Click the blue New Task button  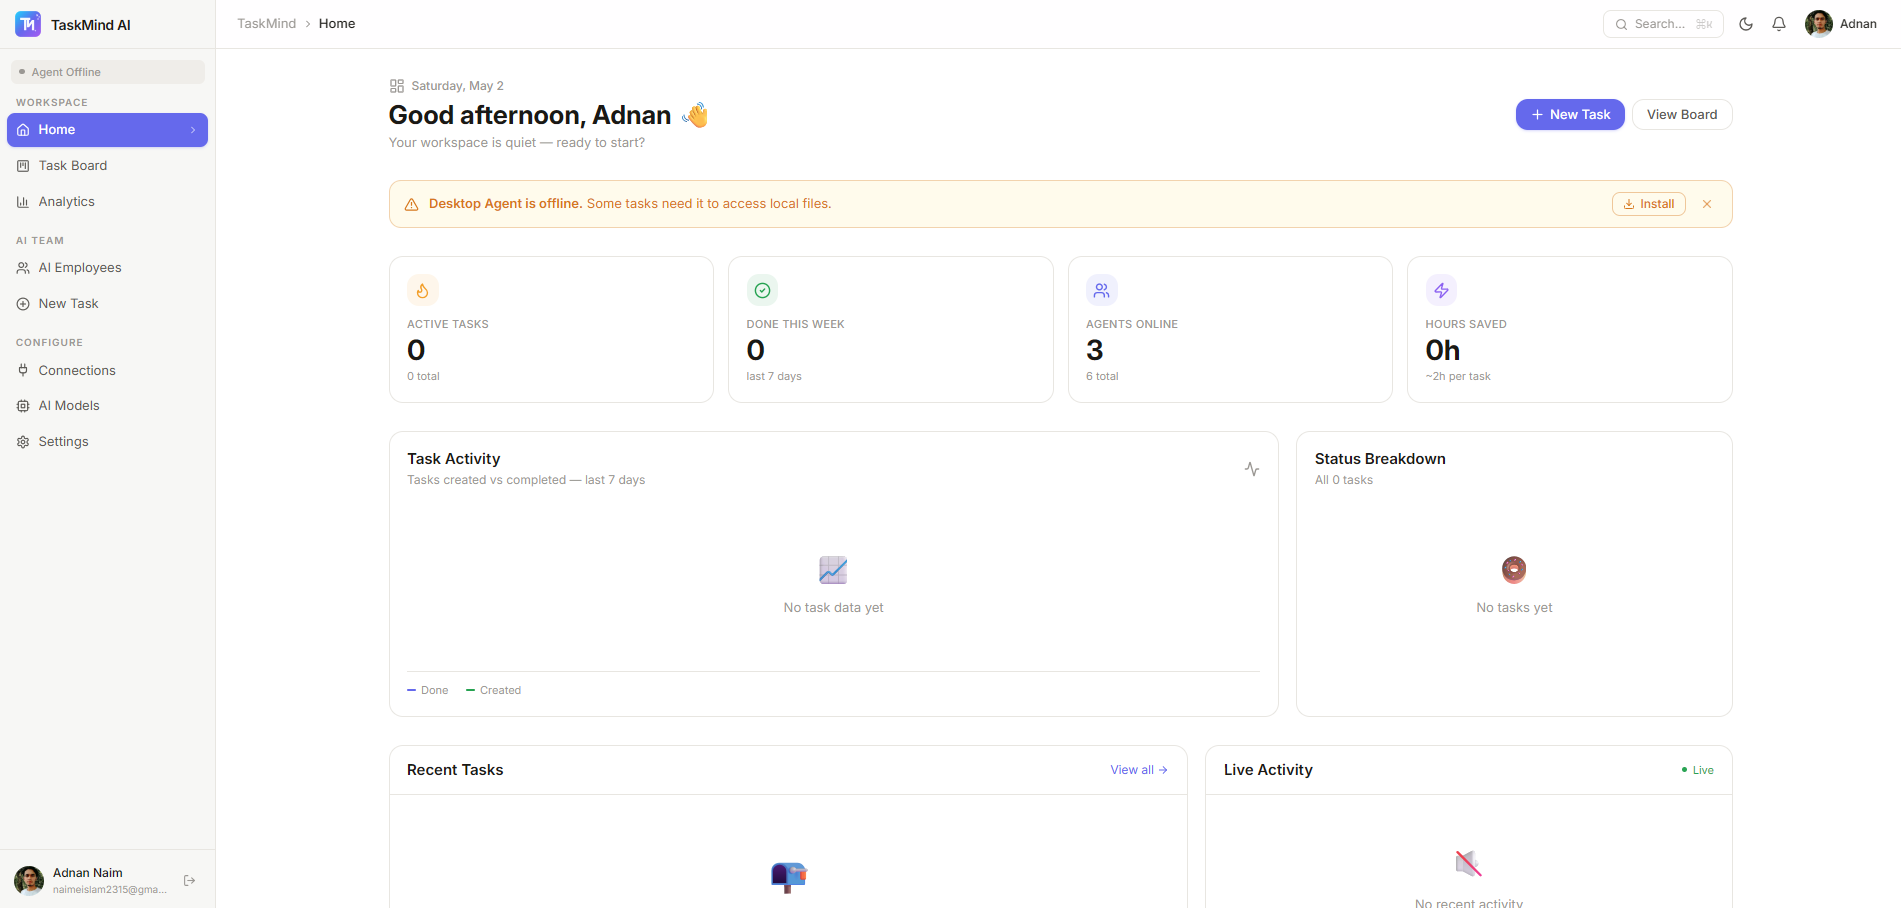point(1570,115)
